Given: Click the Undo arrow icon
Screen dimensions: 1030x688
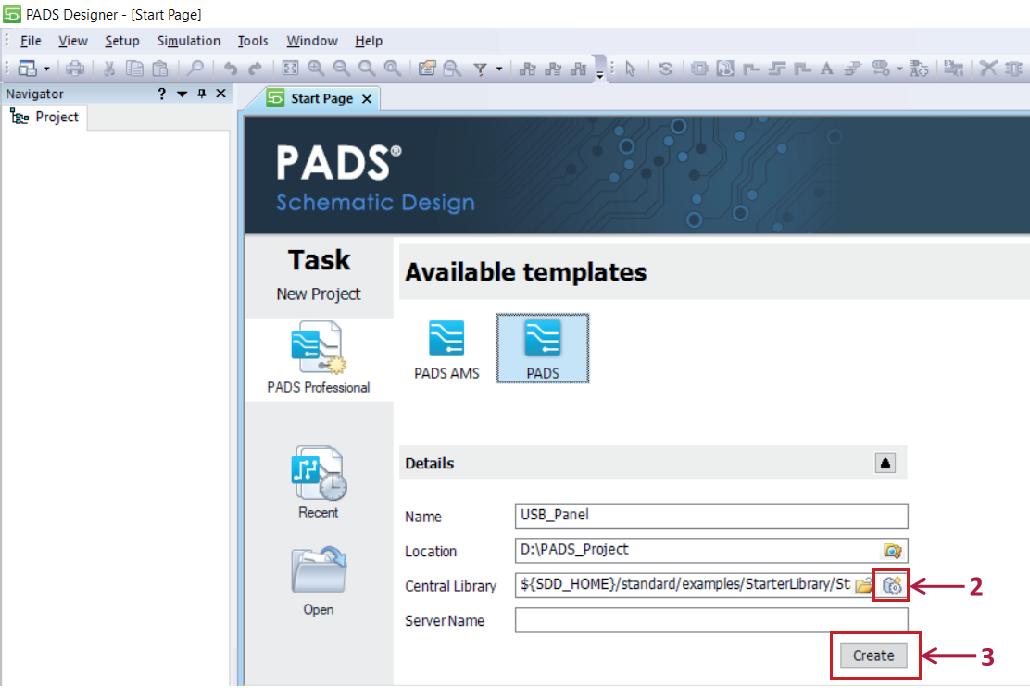Looking at the screenshot, I should [230, 68].
